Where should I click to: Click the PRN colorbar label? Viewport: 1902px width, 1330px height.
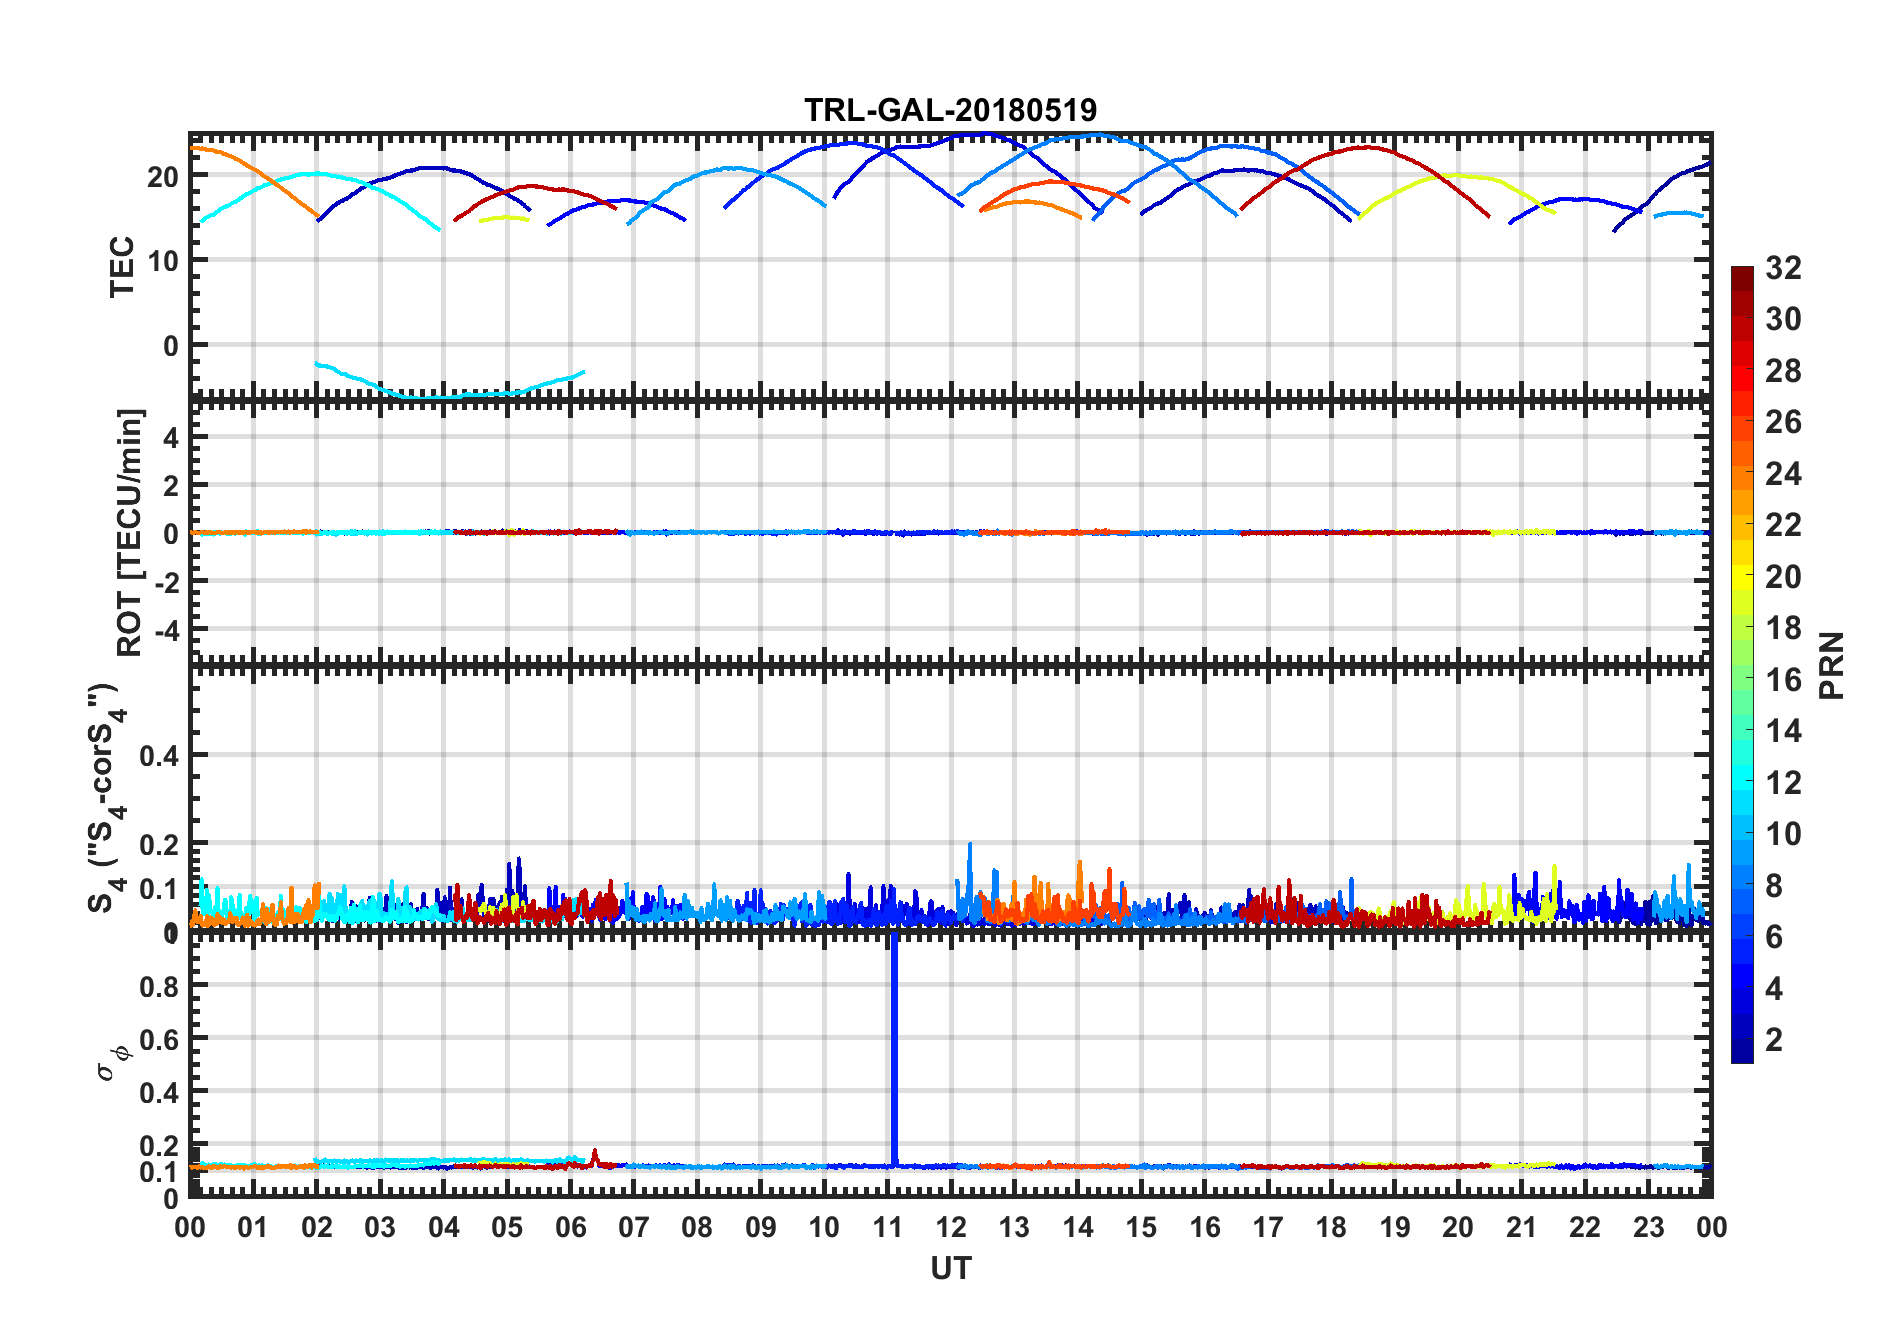[1831, 666]
